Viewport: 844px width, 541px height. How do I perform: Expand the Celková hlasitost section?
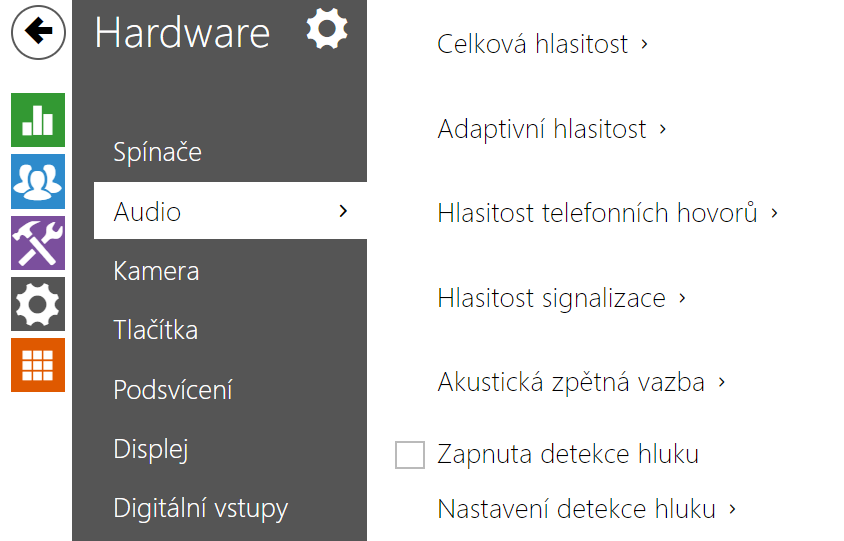coord(543,44)
